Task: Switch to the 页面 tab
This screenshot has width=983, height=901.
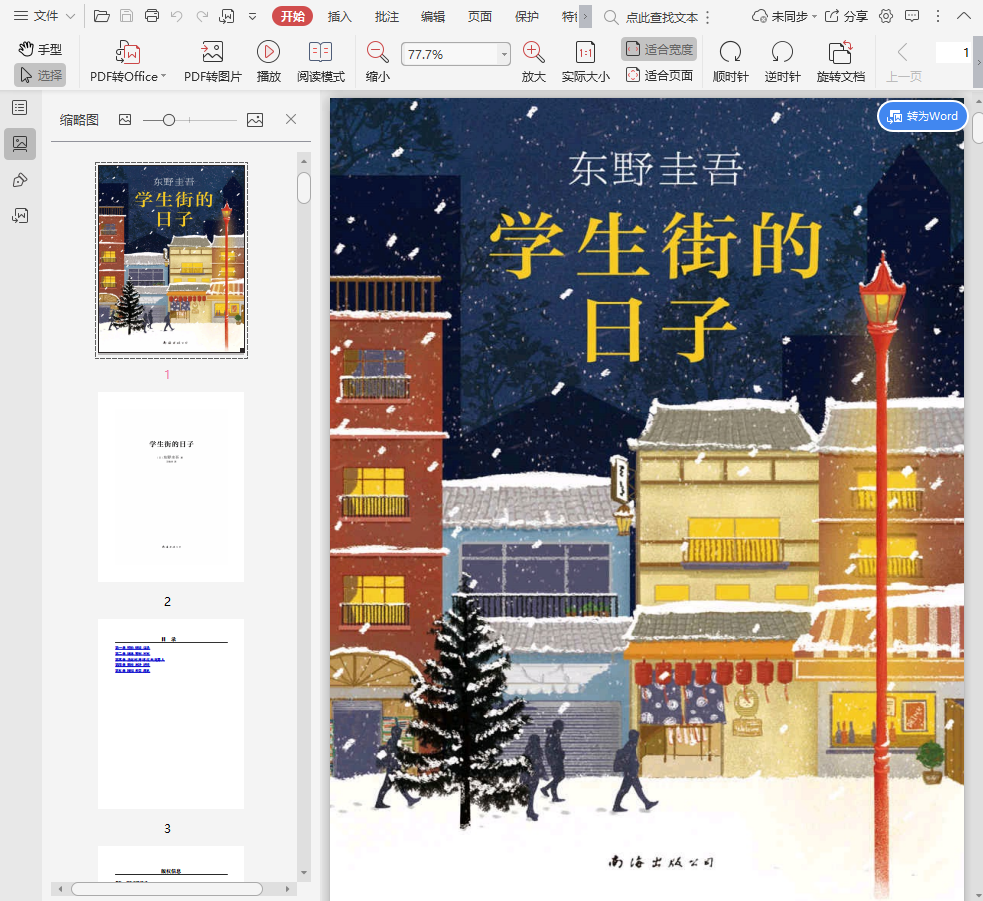Action: tap(480, 17)
